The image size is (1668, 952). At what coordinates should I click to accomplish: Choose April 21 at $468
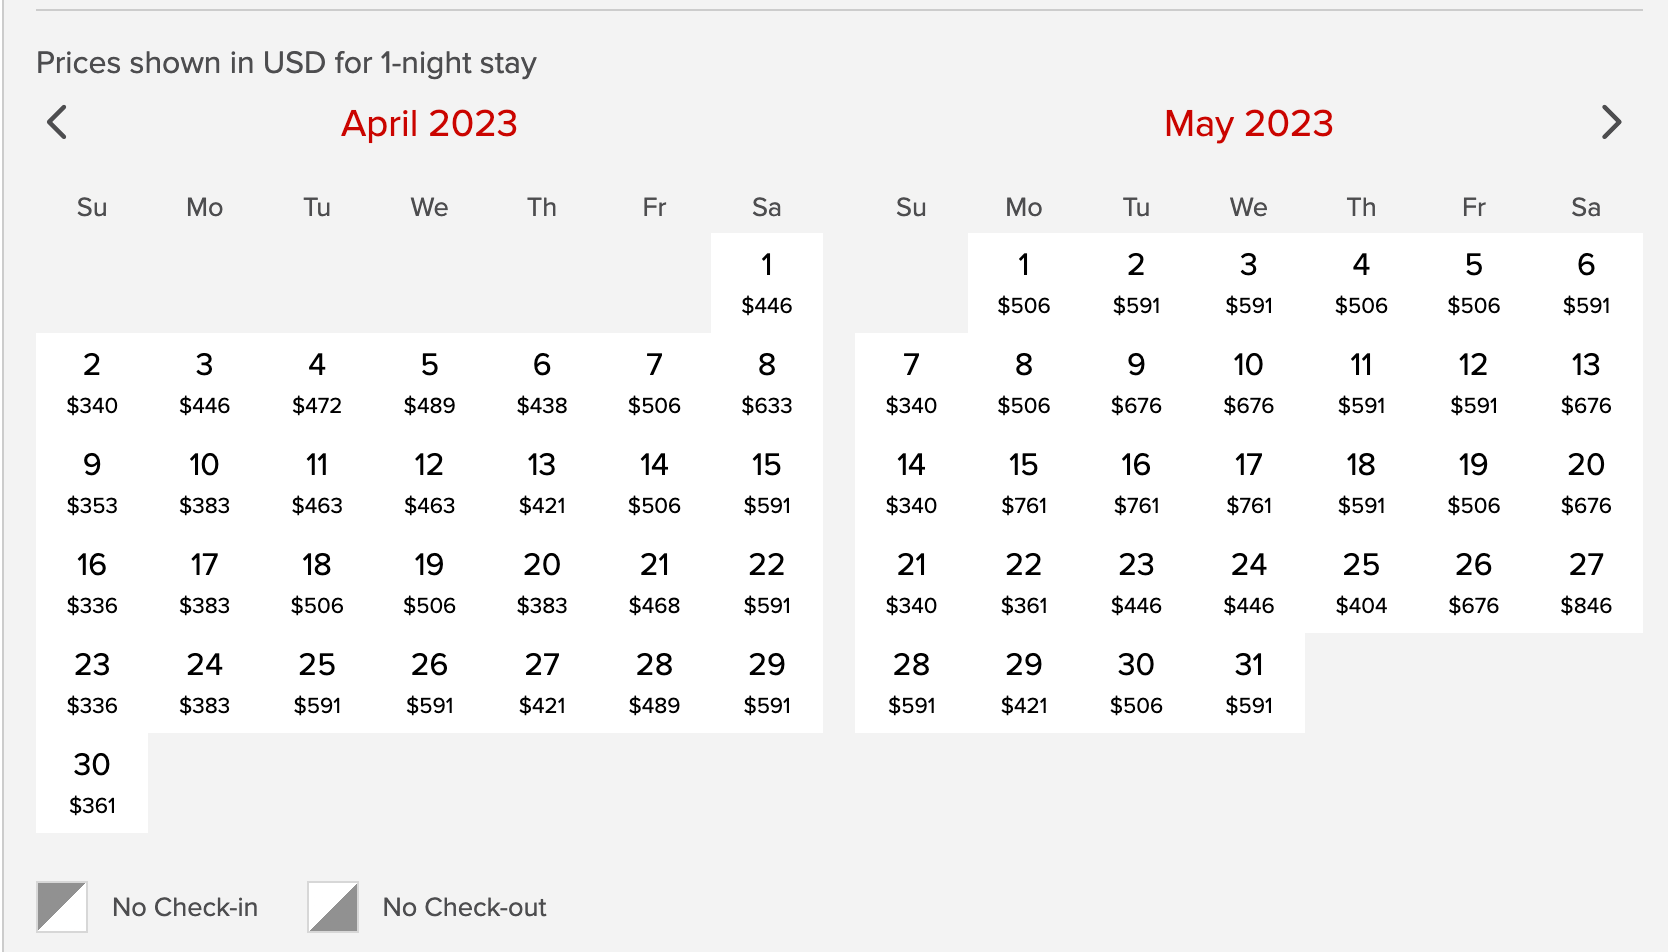coord(654,583)
